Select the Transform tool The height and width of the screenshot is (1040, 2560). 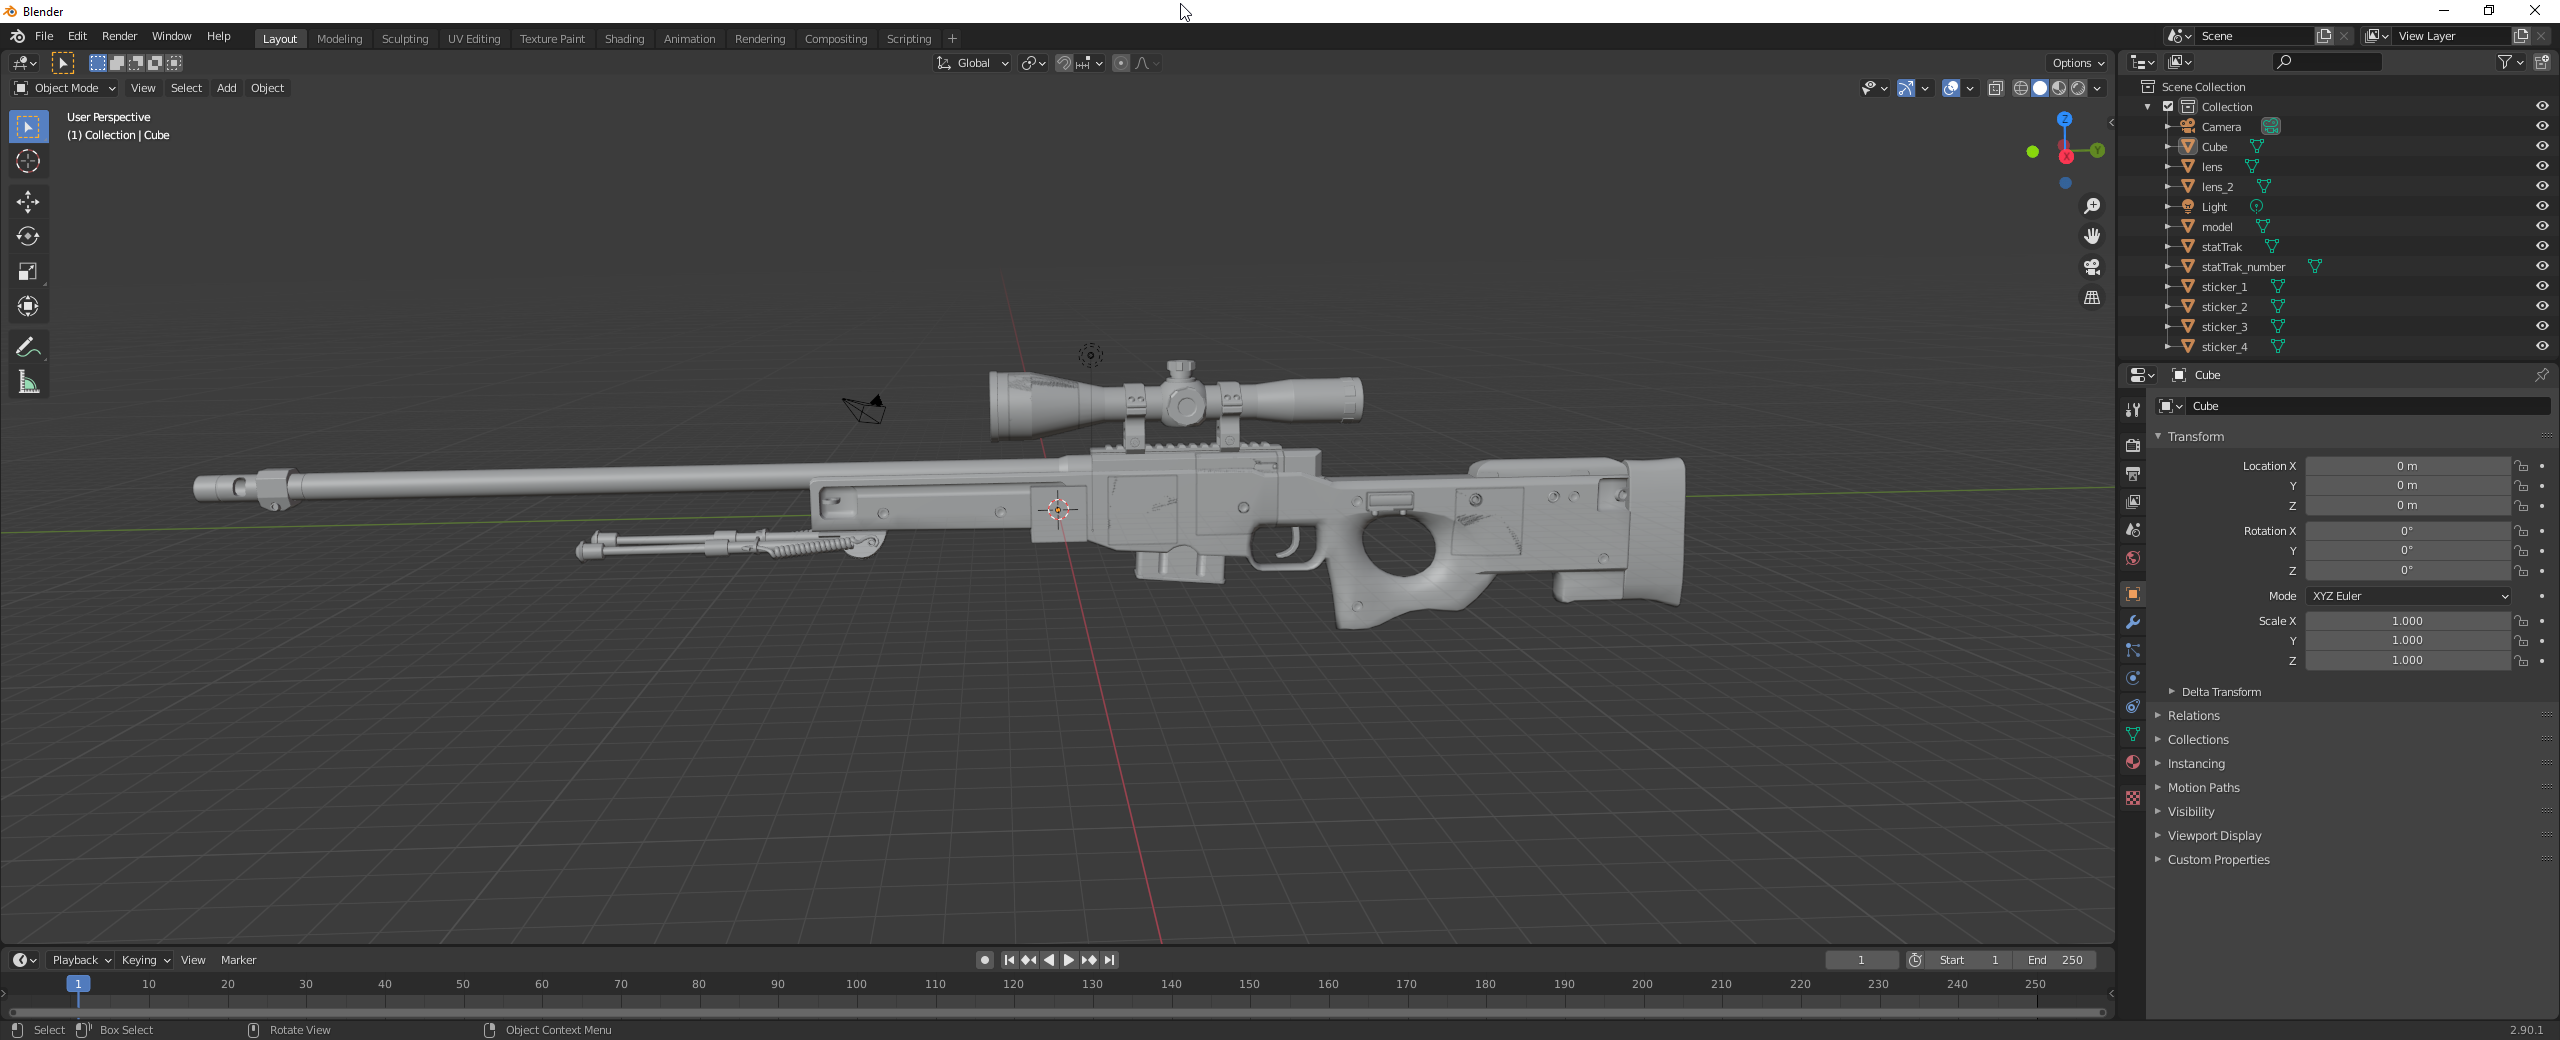(x=28, y=306)
